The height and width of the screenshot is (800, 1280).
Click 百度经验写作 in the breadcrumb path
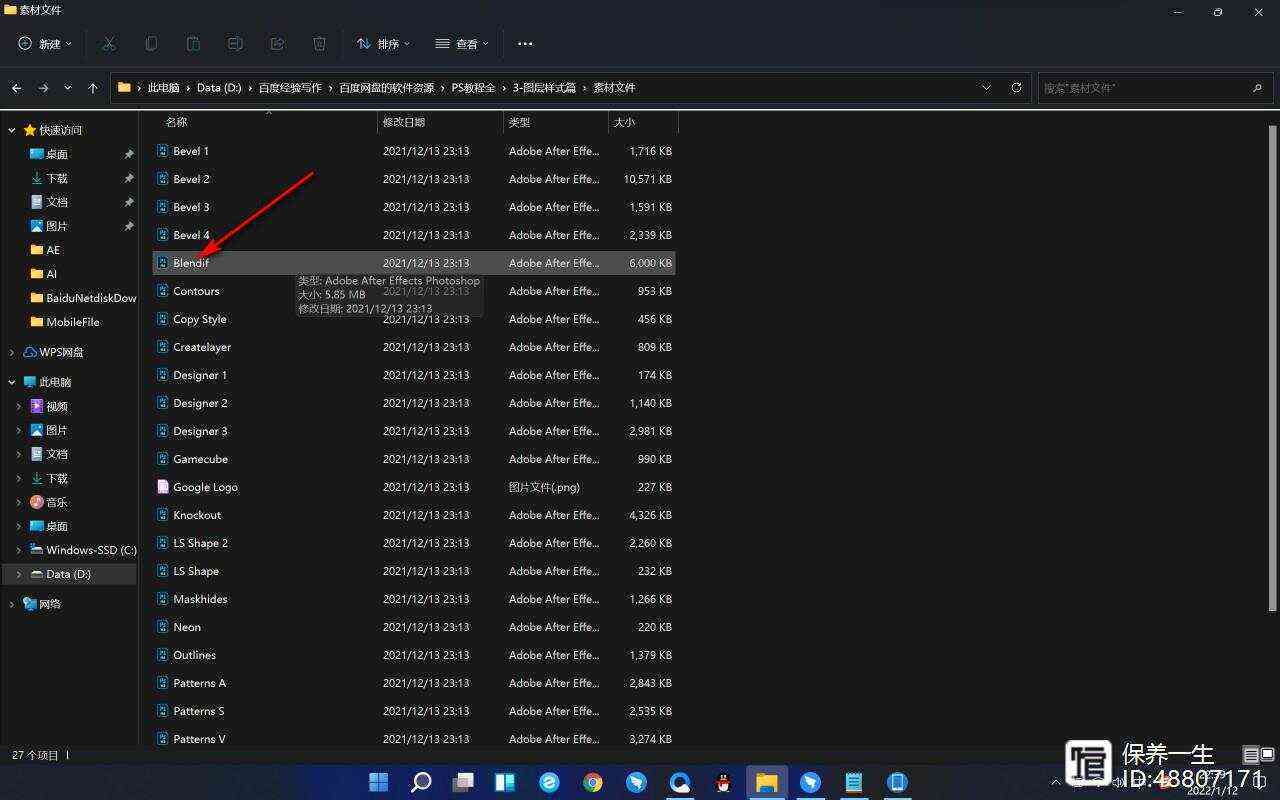coord(290,88)
